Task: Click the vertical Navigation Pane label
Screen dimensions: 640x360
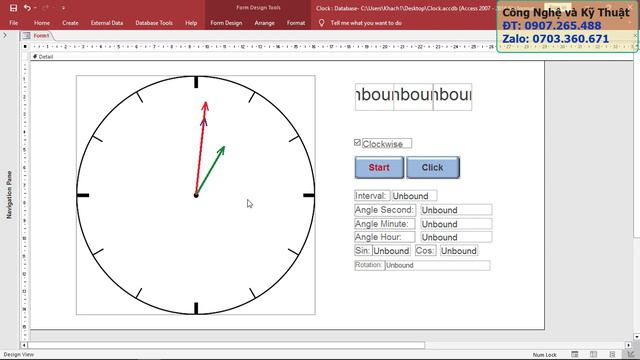Action: click(x=9, y=195)
